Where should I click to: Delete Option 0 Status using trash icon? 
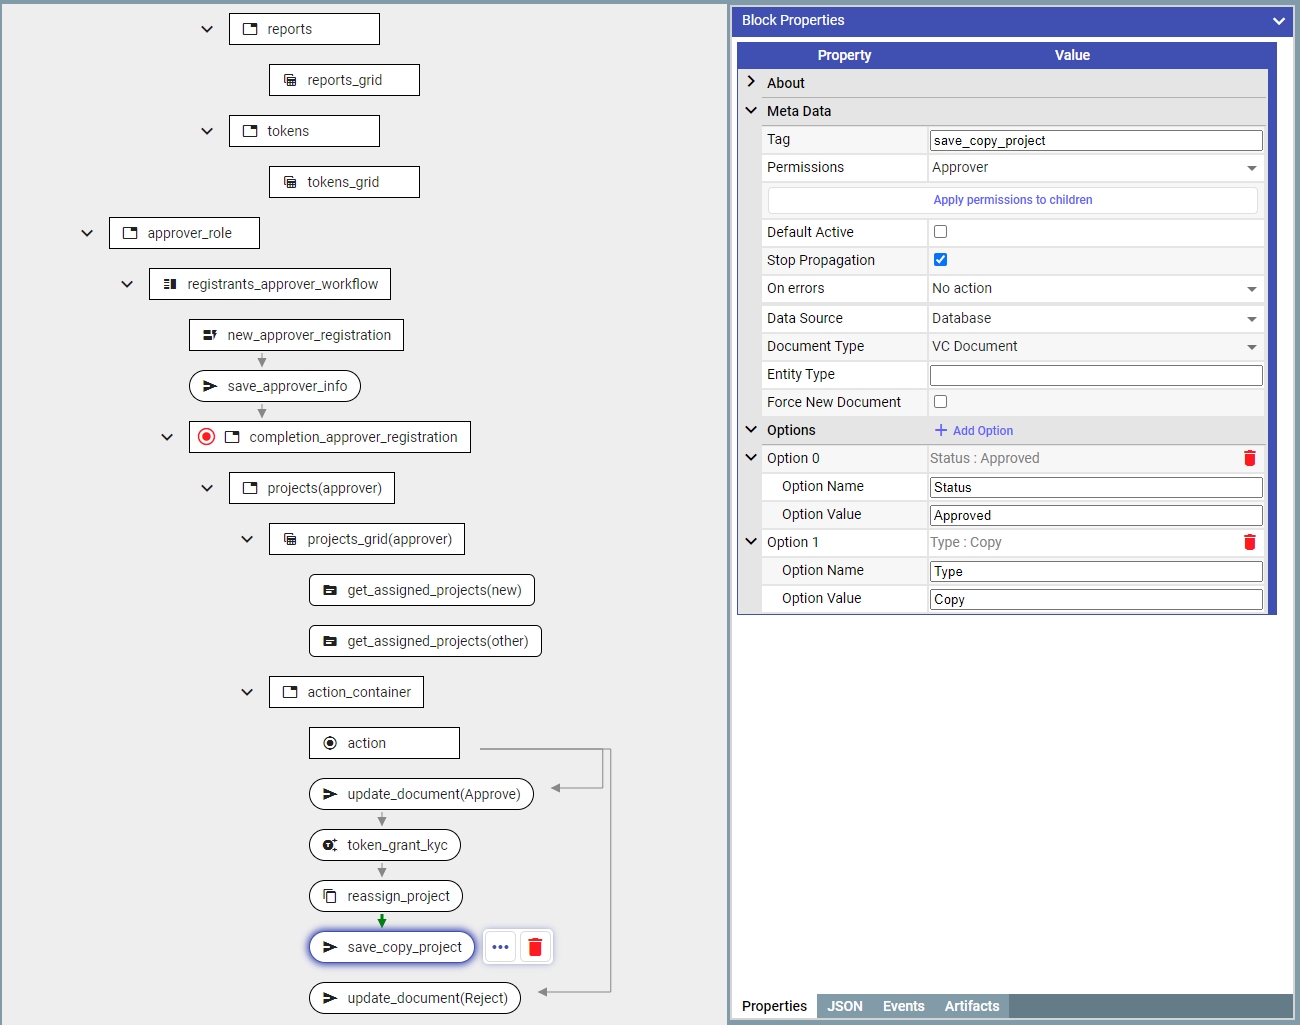[1249, 458]
